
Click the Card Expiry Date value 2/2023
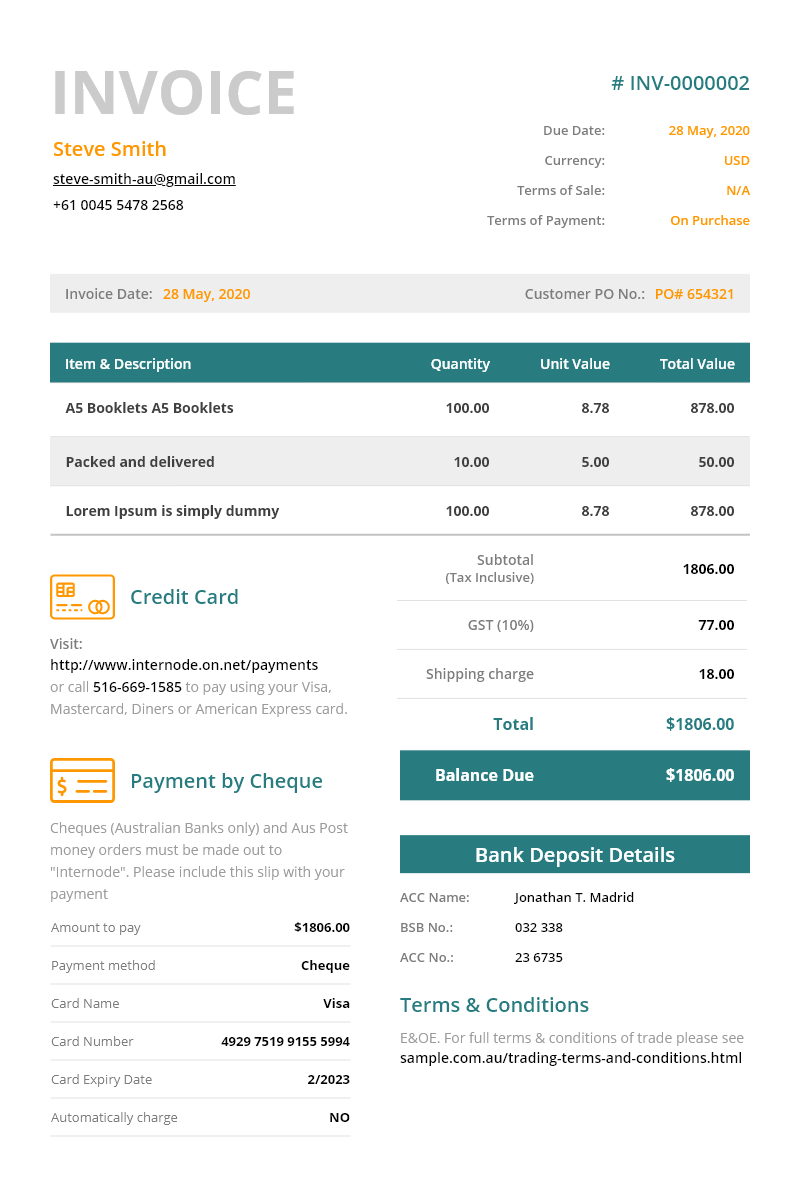pos(328,1080)
